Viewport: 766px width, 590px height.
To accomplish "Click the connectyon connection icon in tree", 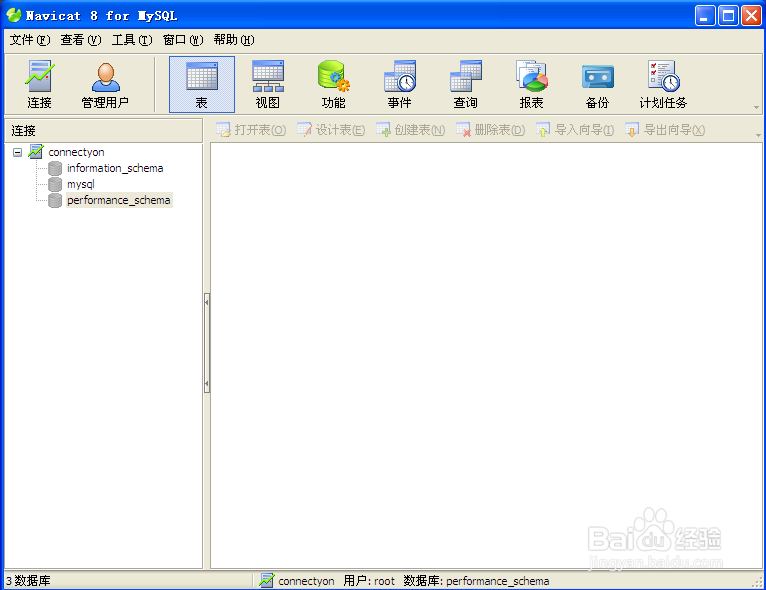I will 36,152.
